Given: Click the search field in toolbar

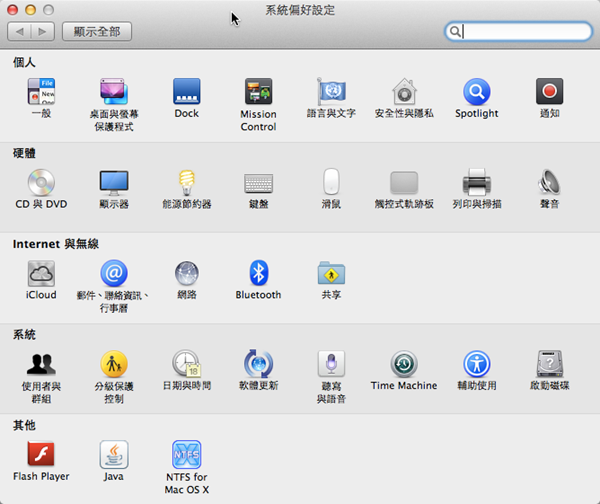Looking at the screenshot, I should tap(525, 32).
